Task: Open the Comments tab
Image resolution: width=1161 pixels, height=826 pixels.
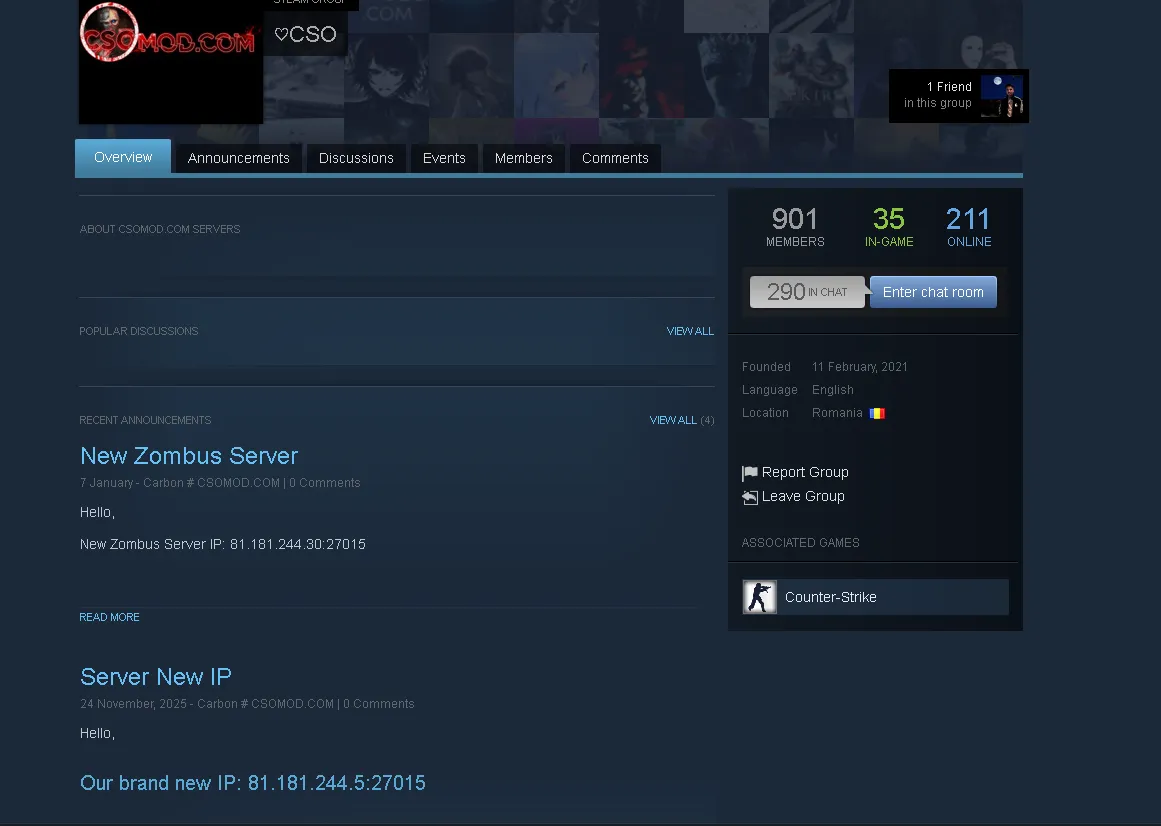Action: click(x=615, y=158)
